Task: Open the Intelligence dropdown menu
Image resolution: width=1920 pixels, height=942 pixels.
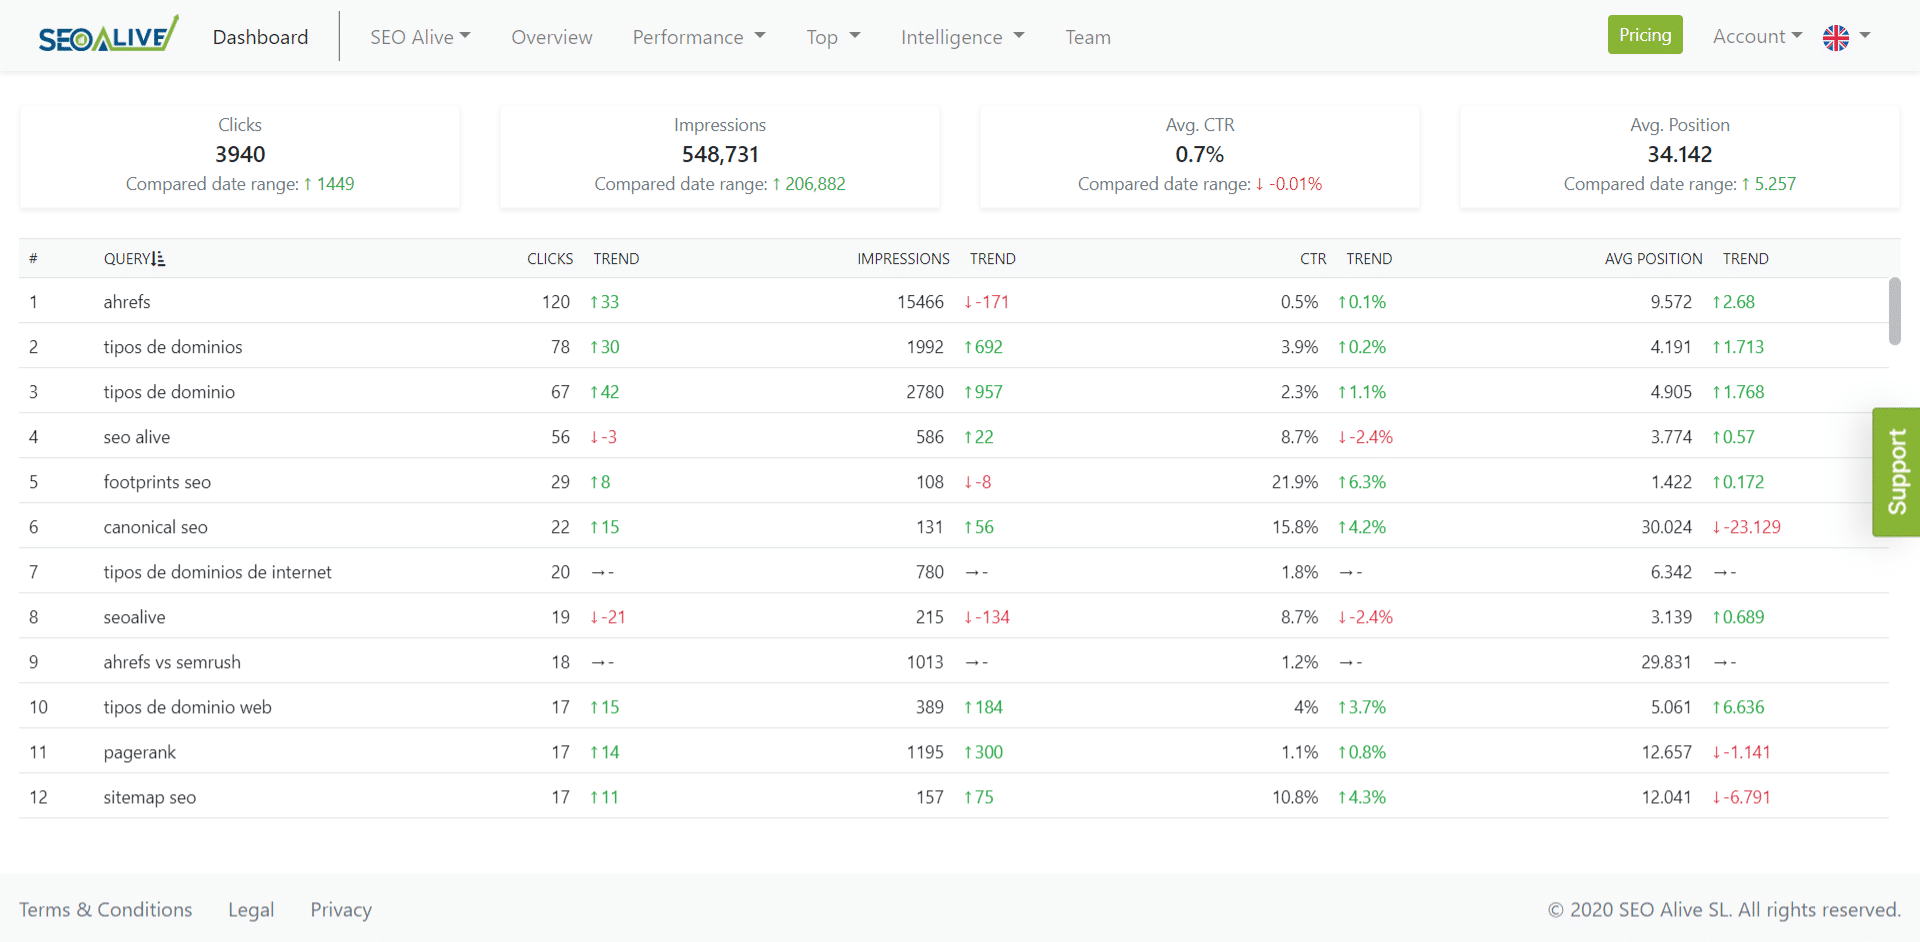Action: click(962, 37)
